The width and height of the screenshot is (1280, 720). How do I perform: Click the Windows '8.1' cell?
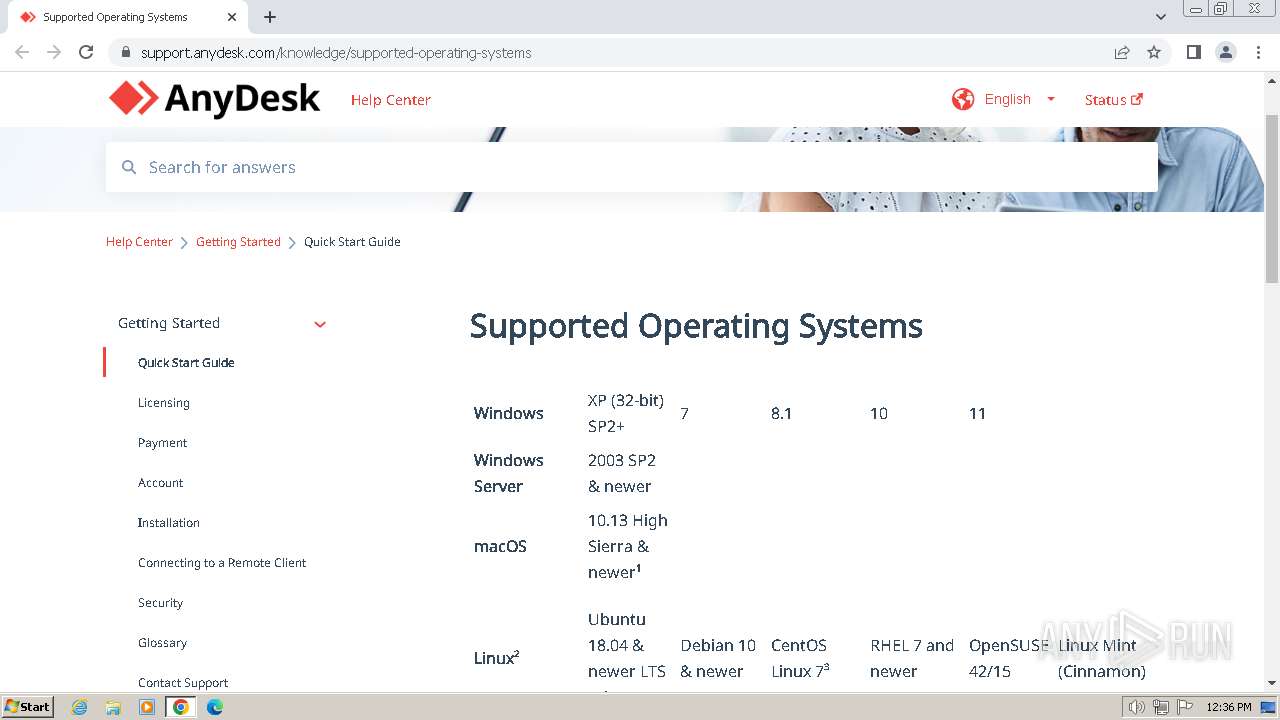(782, 413)
